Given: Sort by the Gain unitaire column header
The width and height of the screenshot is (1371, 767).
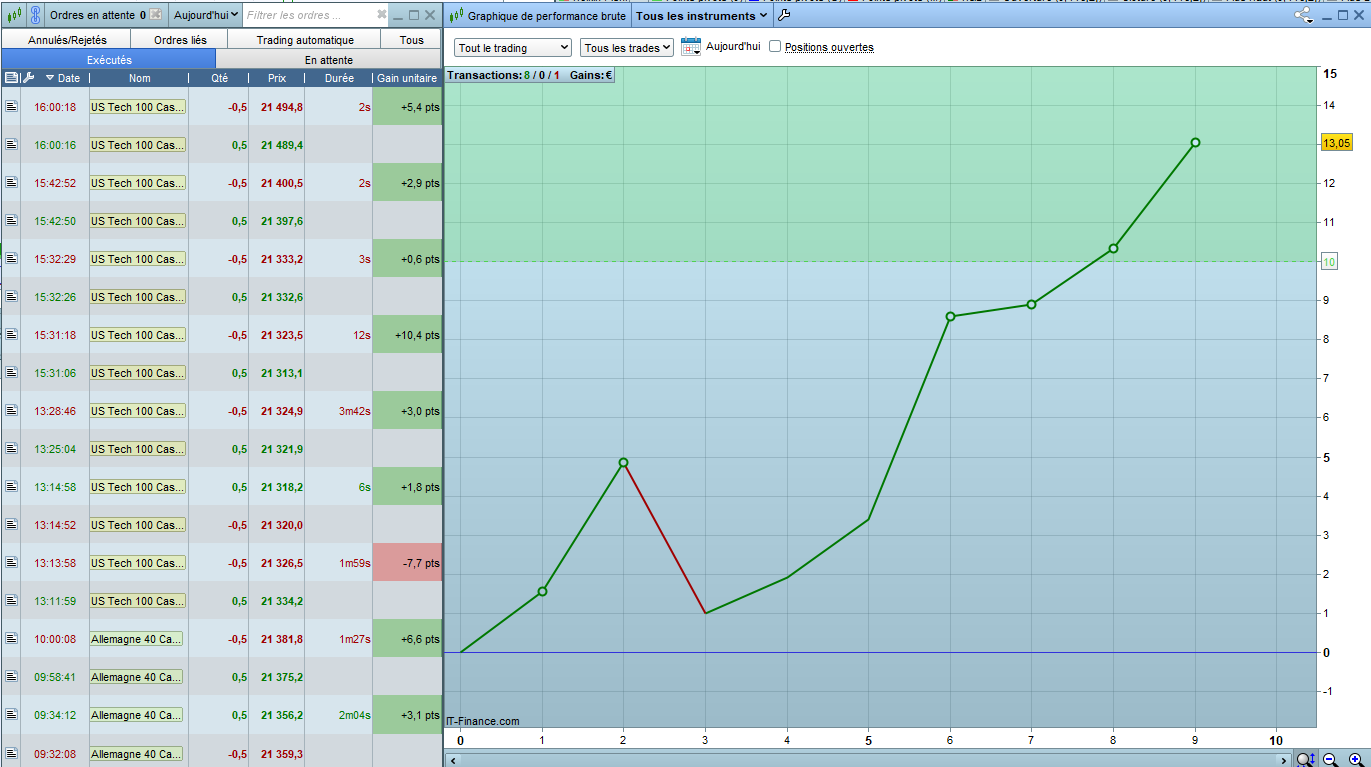Looking at the screenshot, I should click(x=407, y=78).
